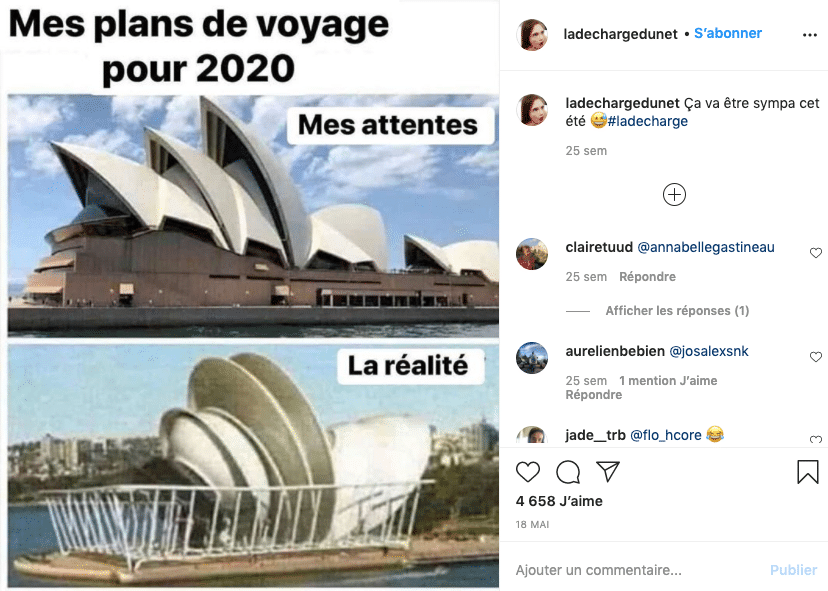This screenshot has width=828, height=591.
Task: Open @josalexsnk mention link
Action: tap(709, 351)
